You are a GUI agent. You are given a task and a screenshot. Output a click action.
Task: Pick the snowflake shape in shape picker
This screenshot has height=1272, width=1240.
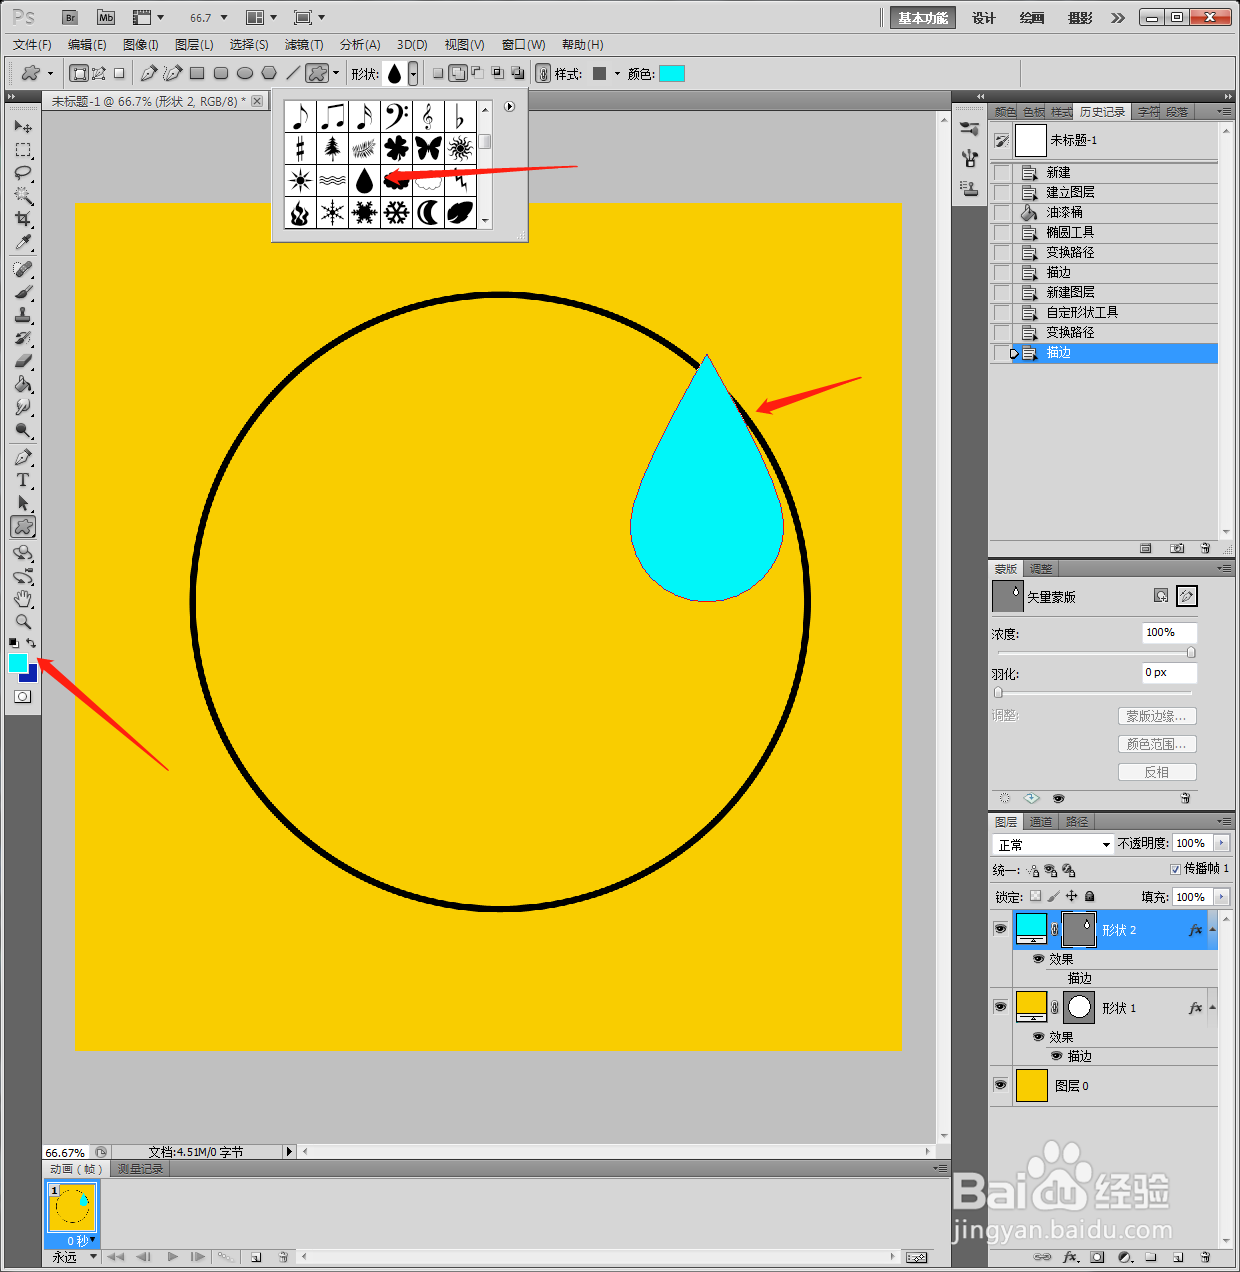click(396, 213)
